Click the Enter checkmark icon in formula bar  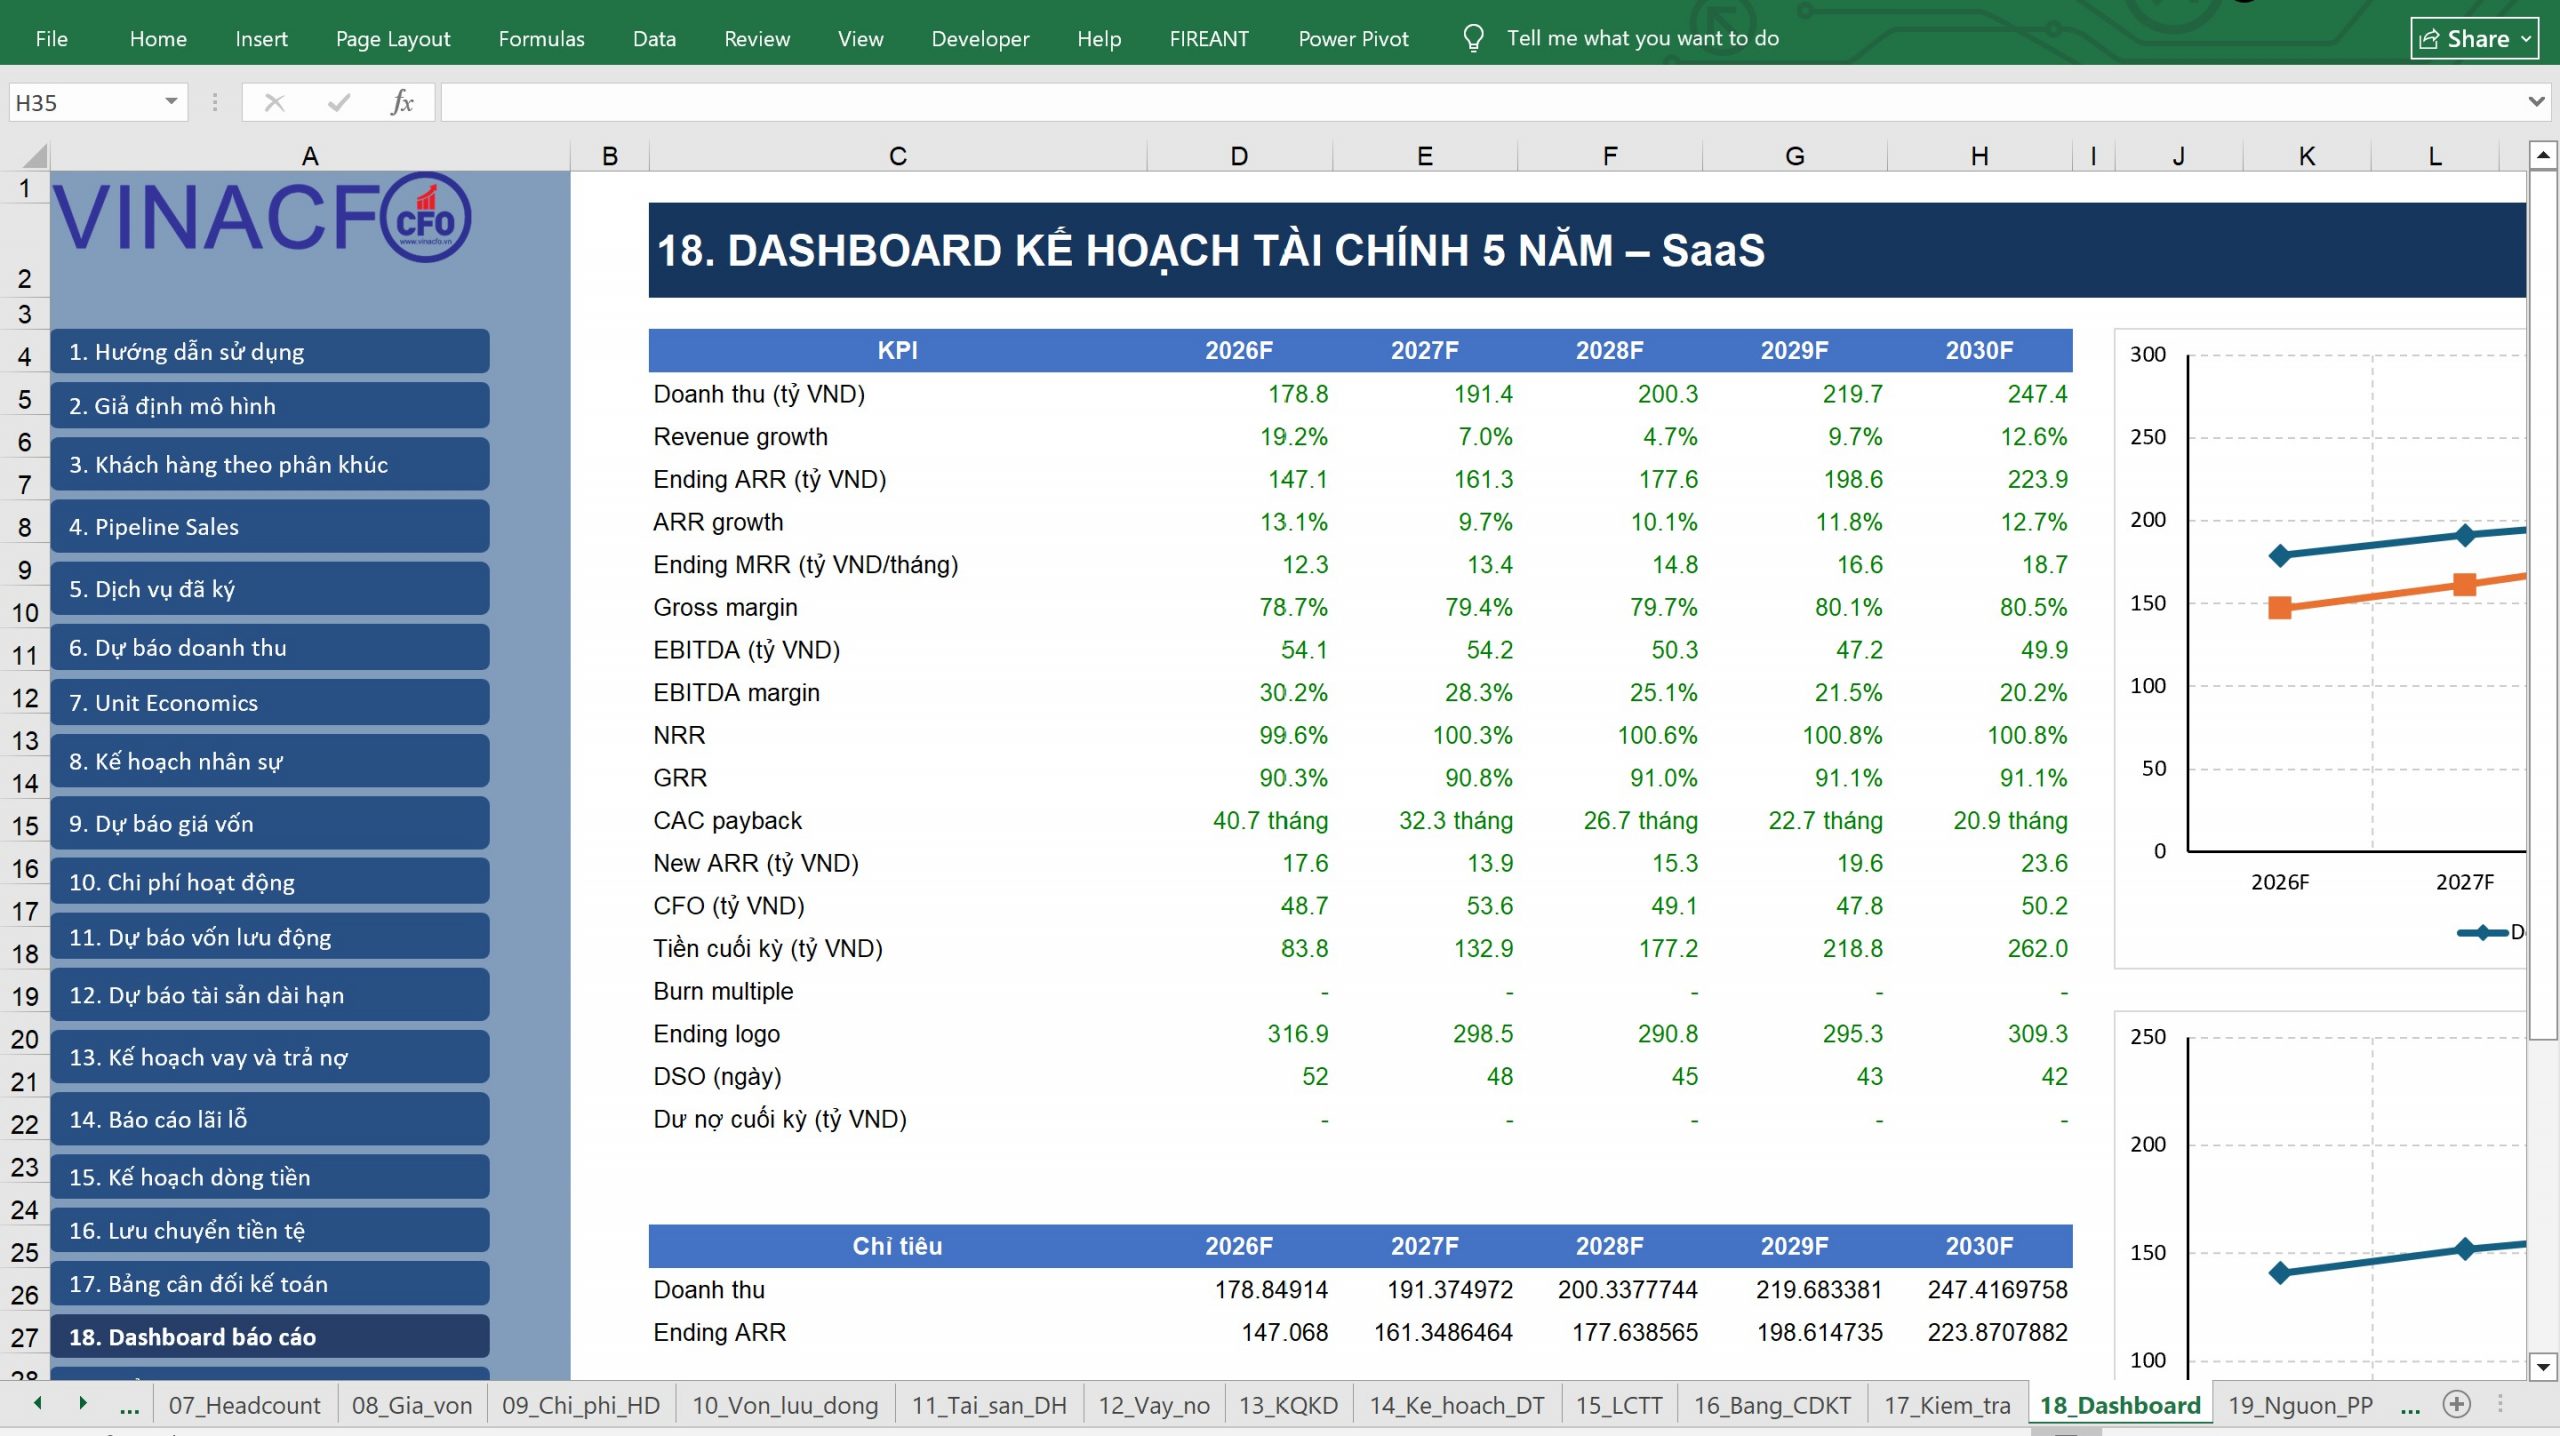[x=339, y=102]
